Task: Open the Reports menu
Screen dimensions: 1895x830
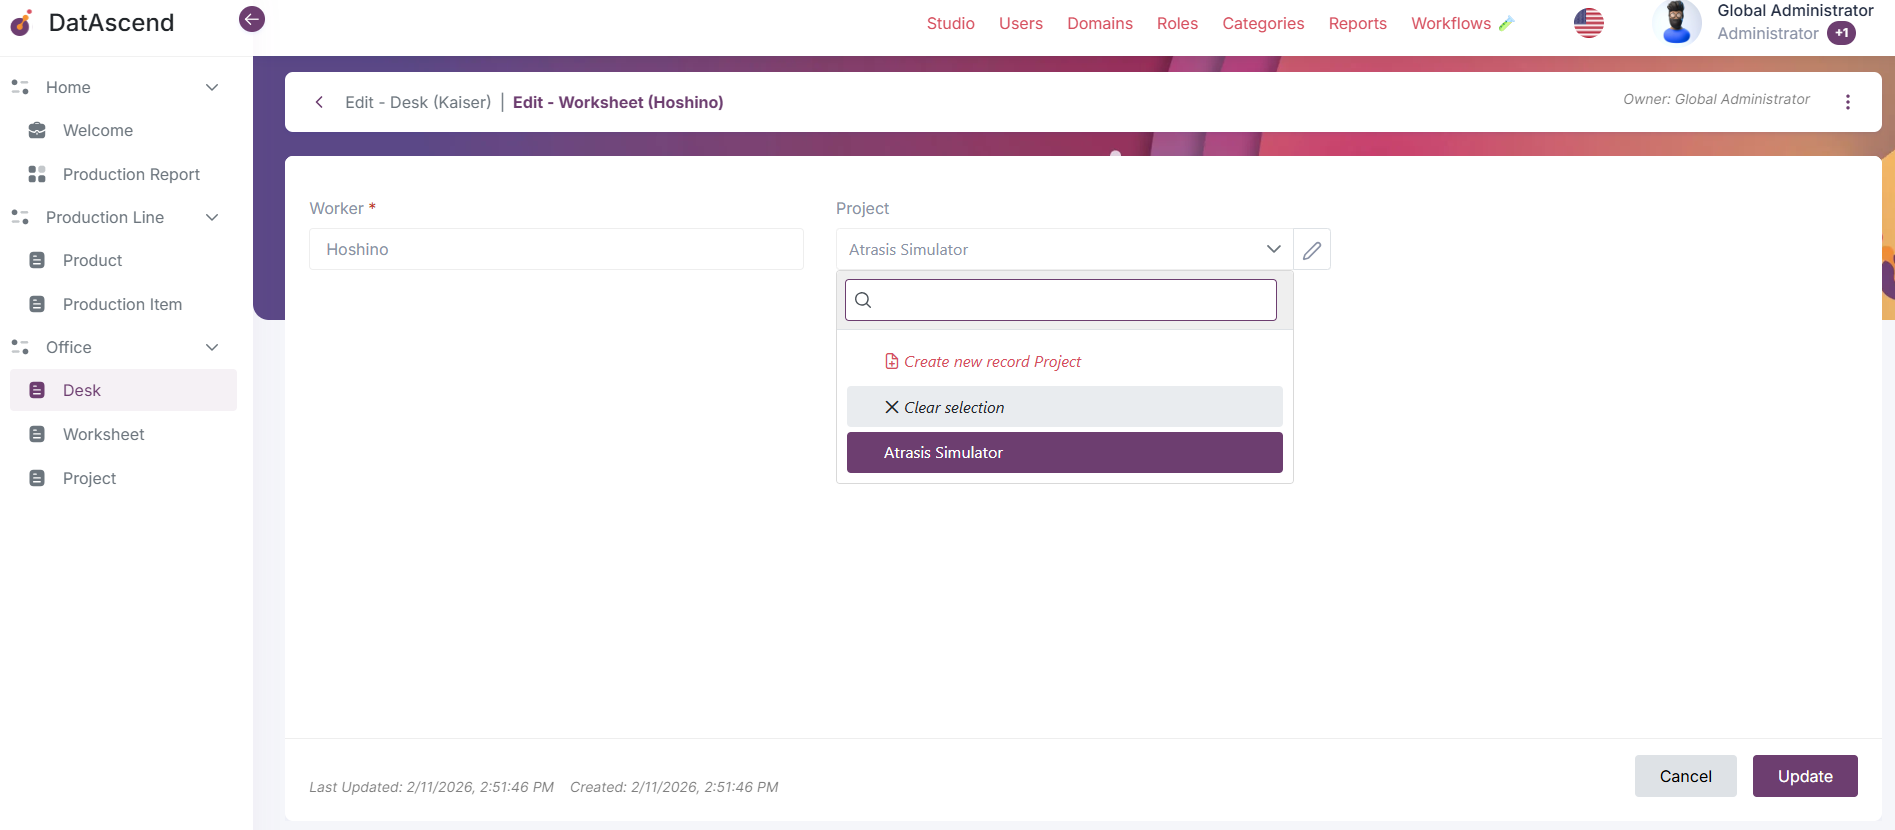Action: coord(1357,23)
